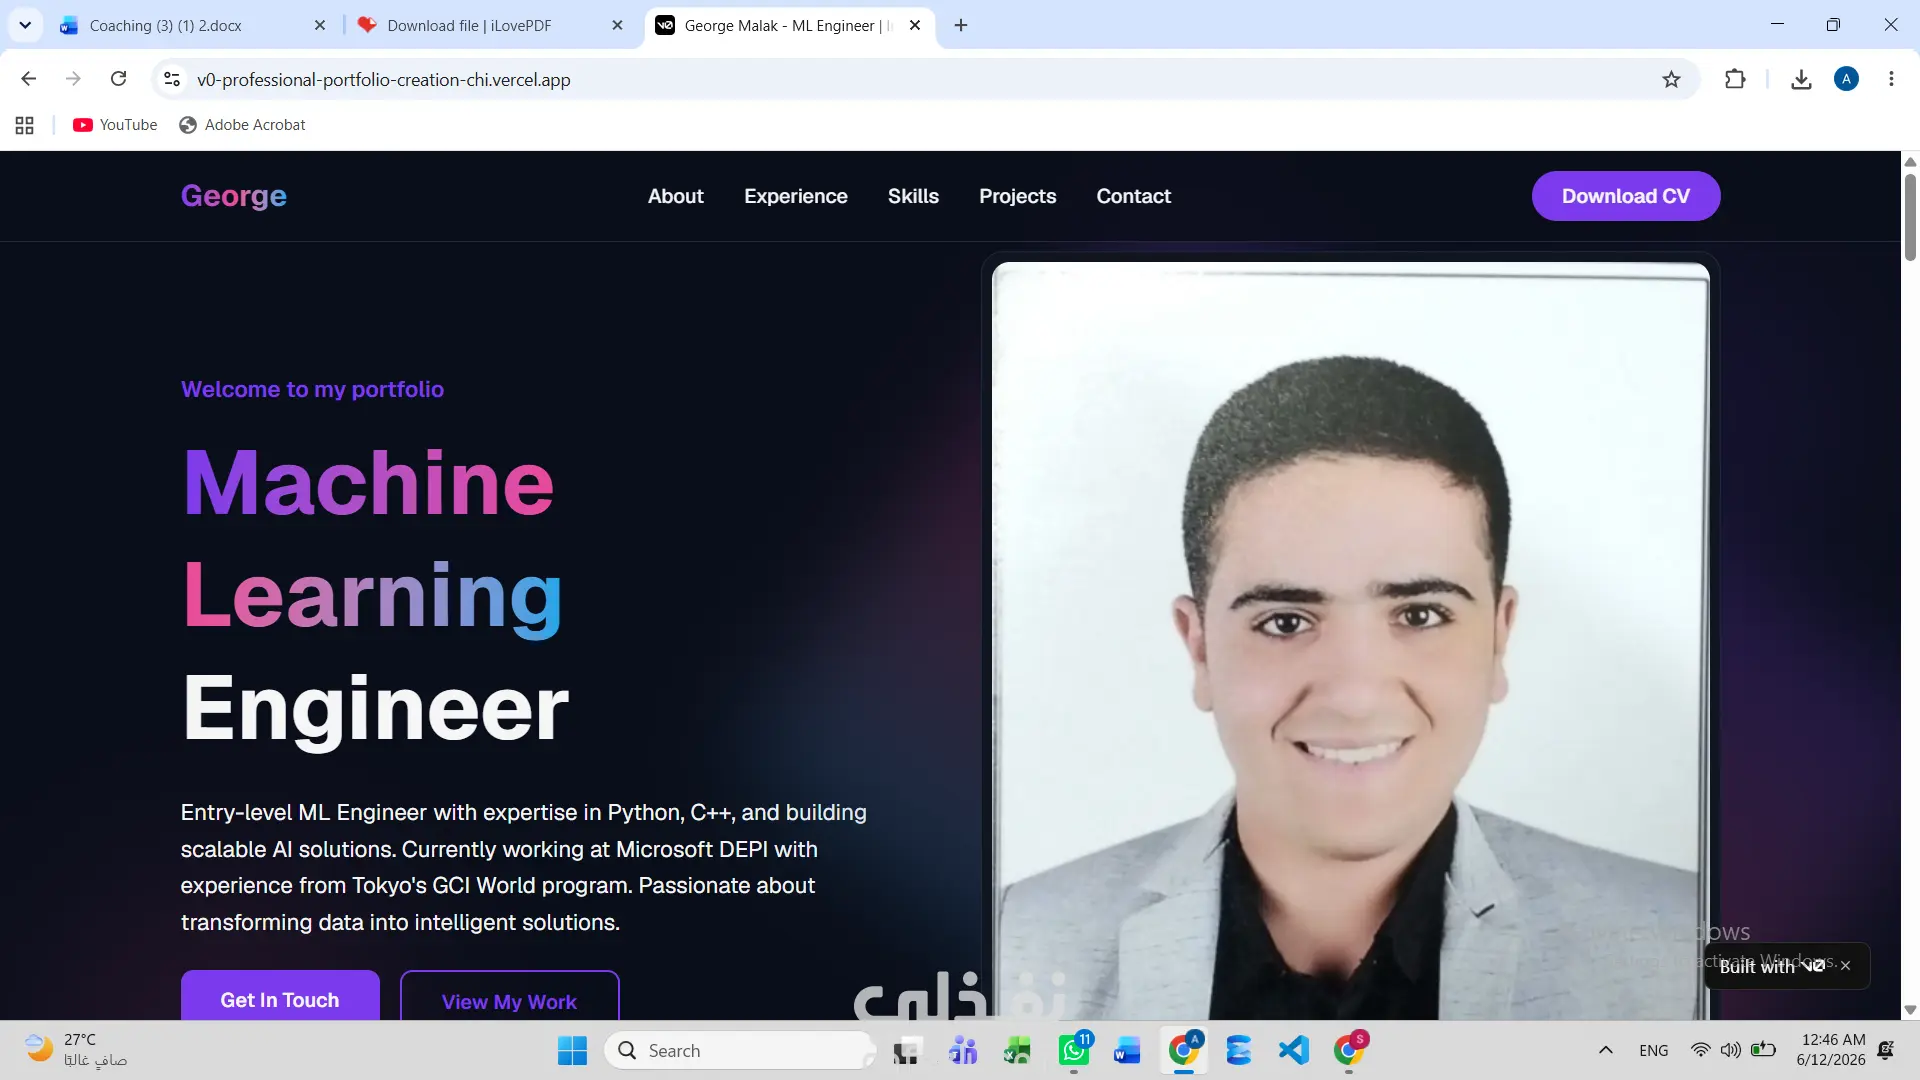
Task: Show hidden system tray icons
Action: coord(1605,1050)
